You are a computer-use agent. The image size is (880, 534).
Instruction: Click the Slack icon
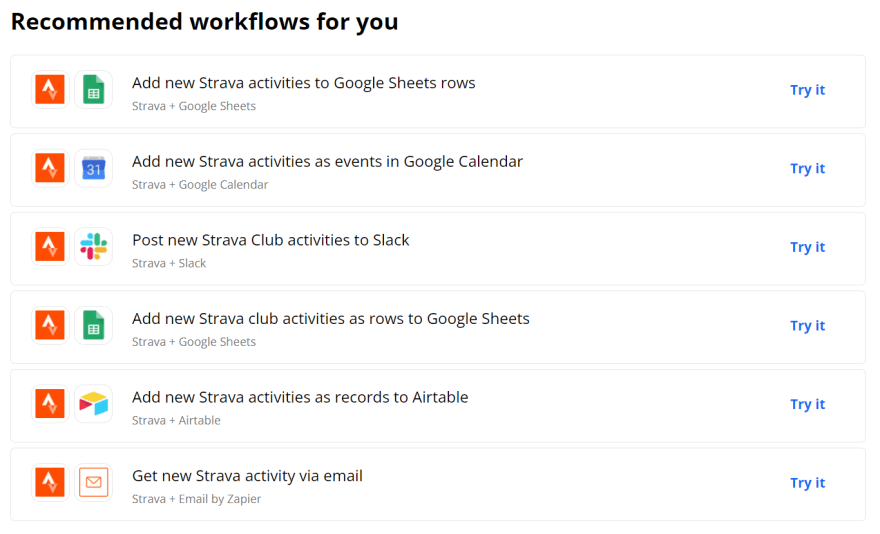[94, 247]
